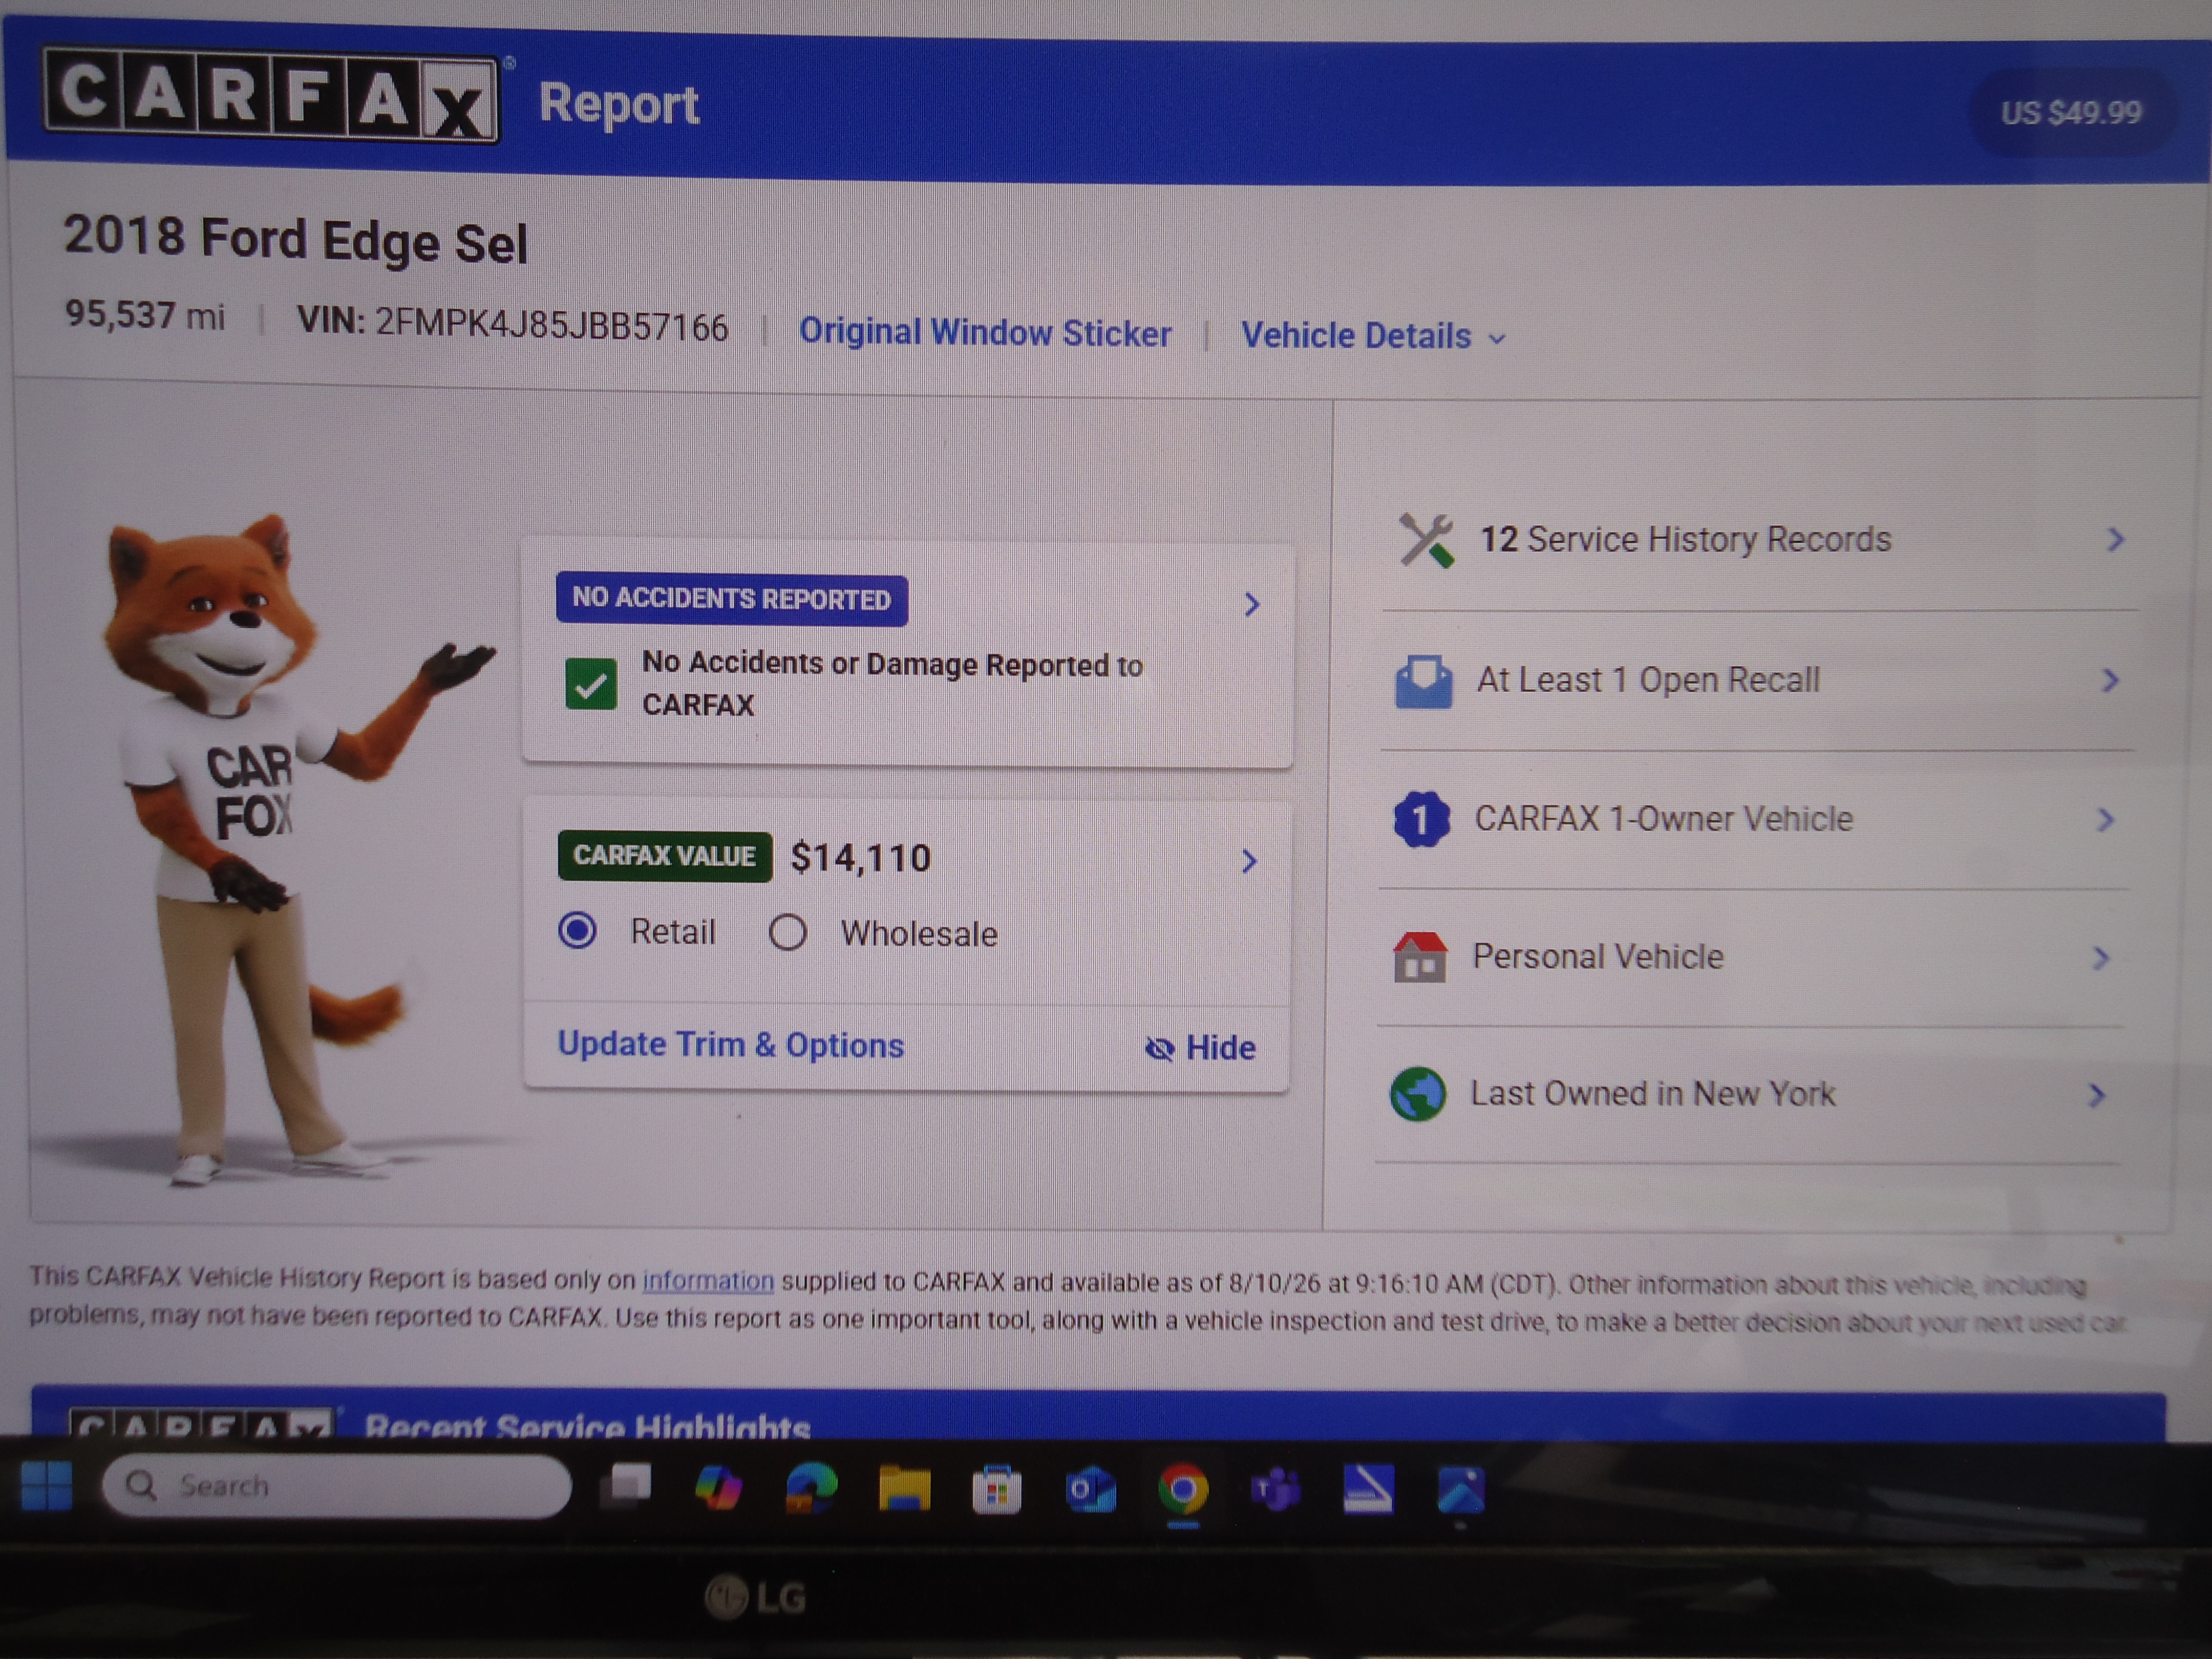Image resolution: width=2212 pixels, height=1659 pixels.
Task: Select the Retail value option
Action: pos(577,931)
